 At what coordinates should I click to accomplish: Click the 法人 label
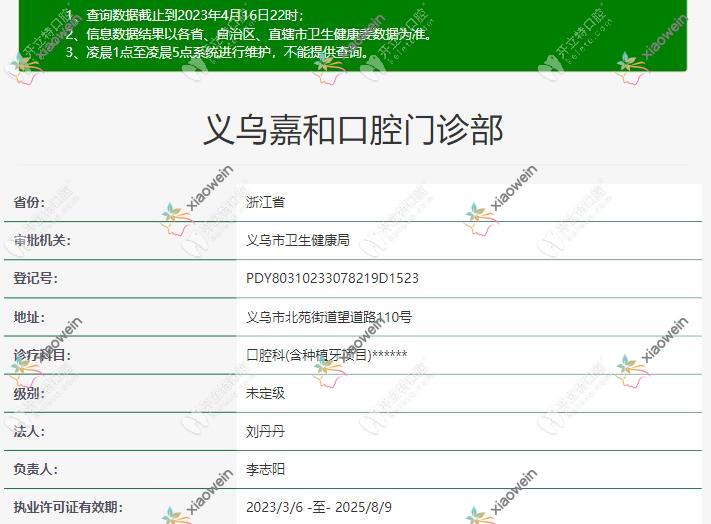click(x=29, y=431)
